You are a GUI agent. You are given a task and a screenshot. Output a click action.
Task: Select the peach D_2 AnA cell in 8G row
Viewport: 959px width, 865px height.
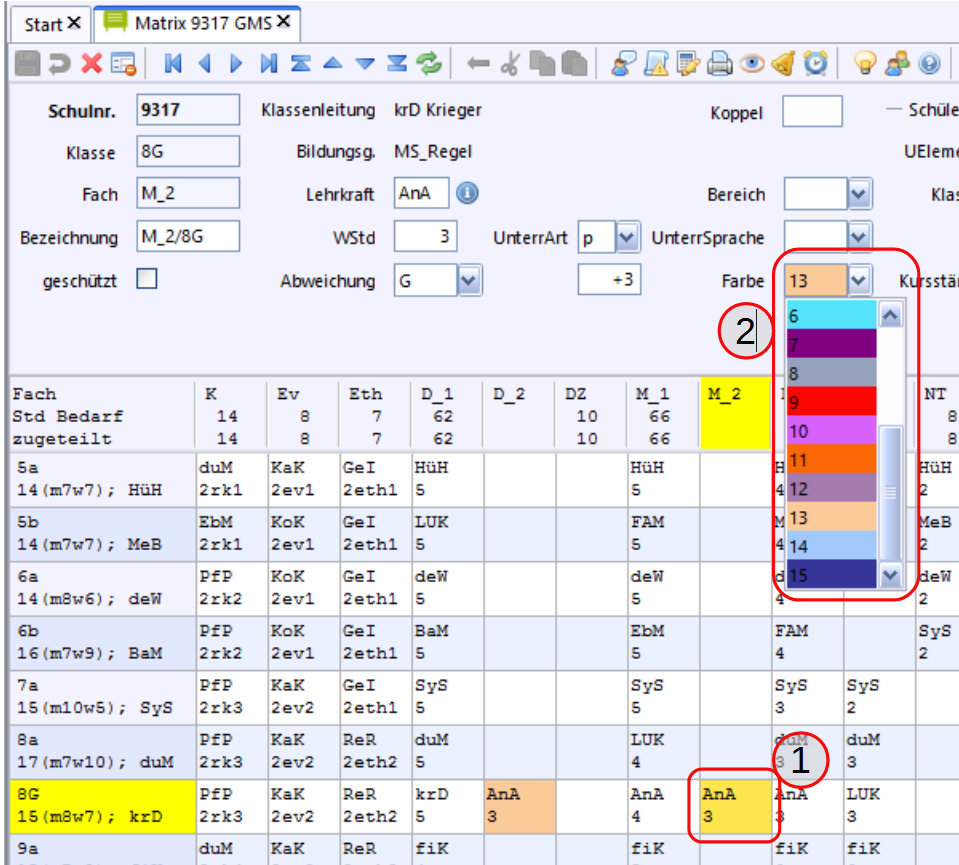click(519, 806)
